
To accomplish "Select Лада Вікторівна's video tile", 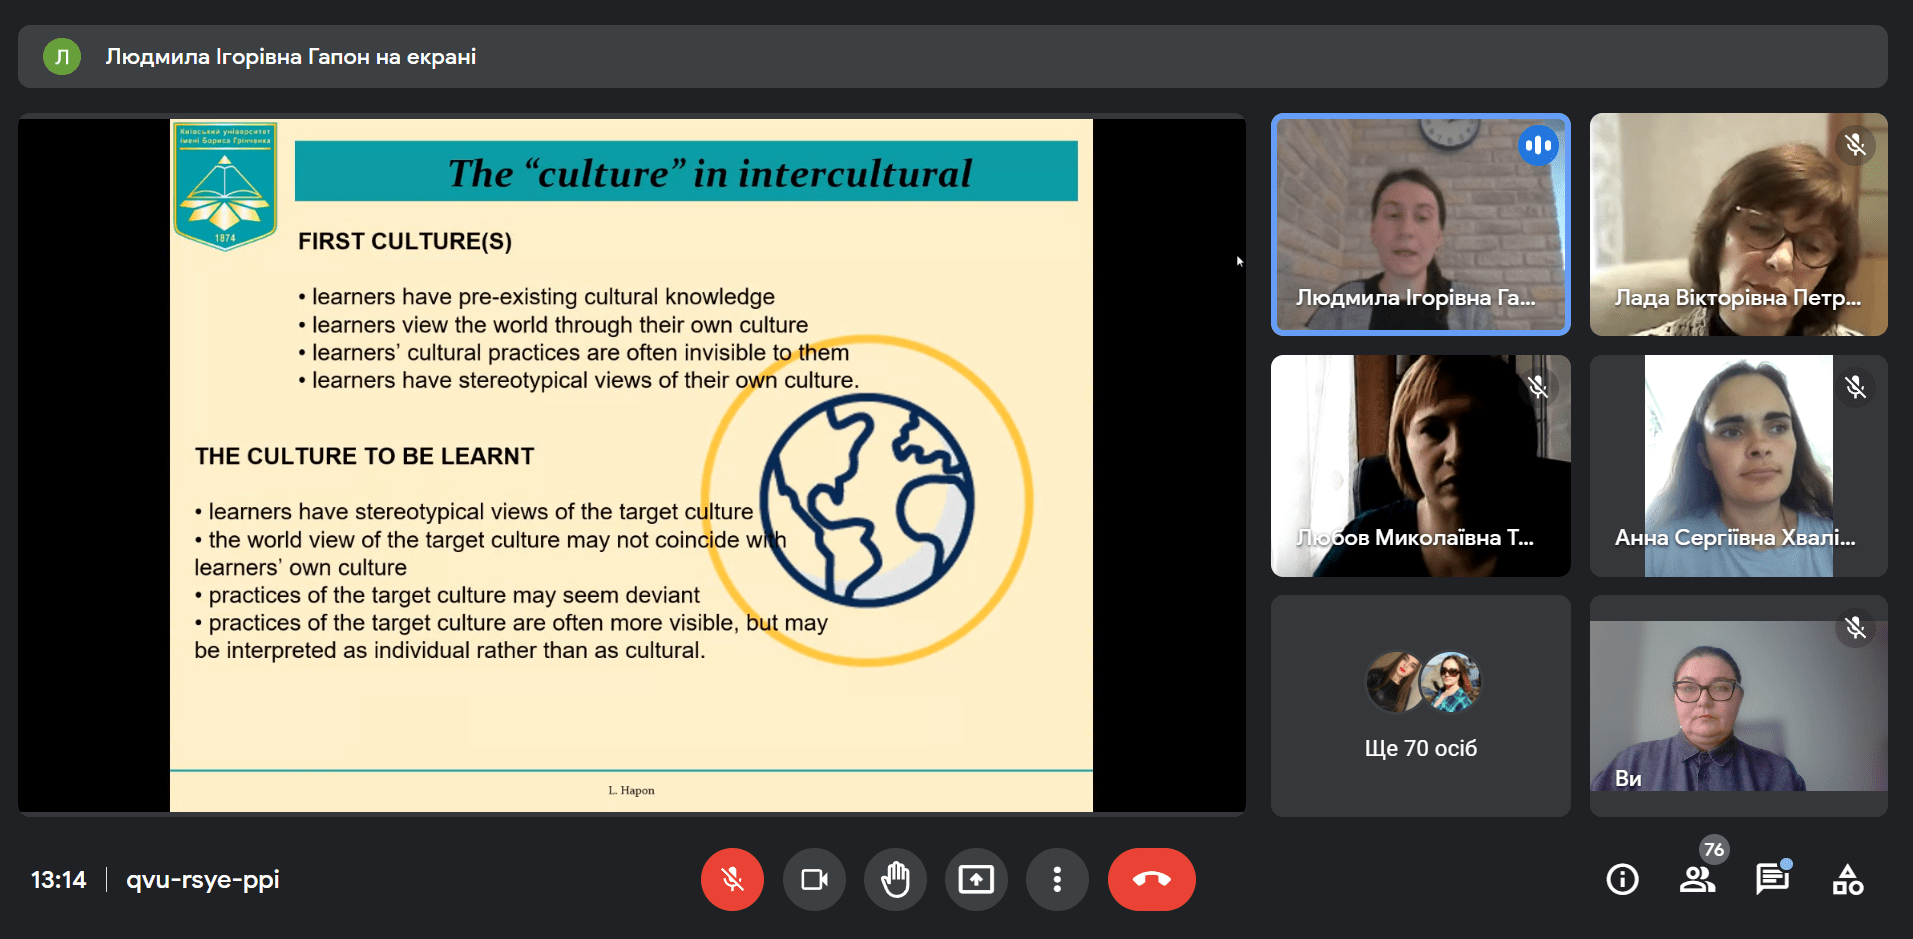I will point(1738,224).
